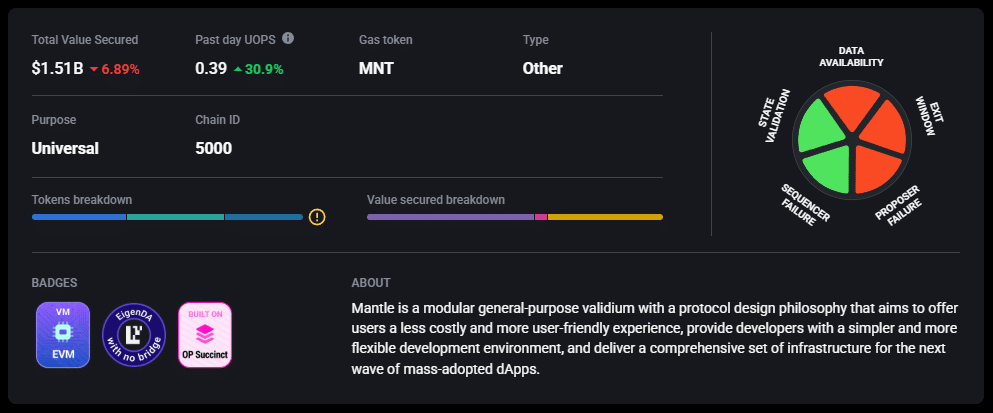The width and height of the screenshot is (993, 413).
Task: Click the green UOPS up-arrow indicator
Action: tap(238, 70)
